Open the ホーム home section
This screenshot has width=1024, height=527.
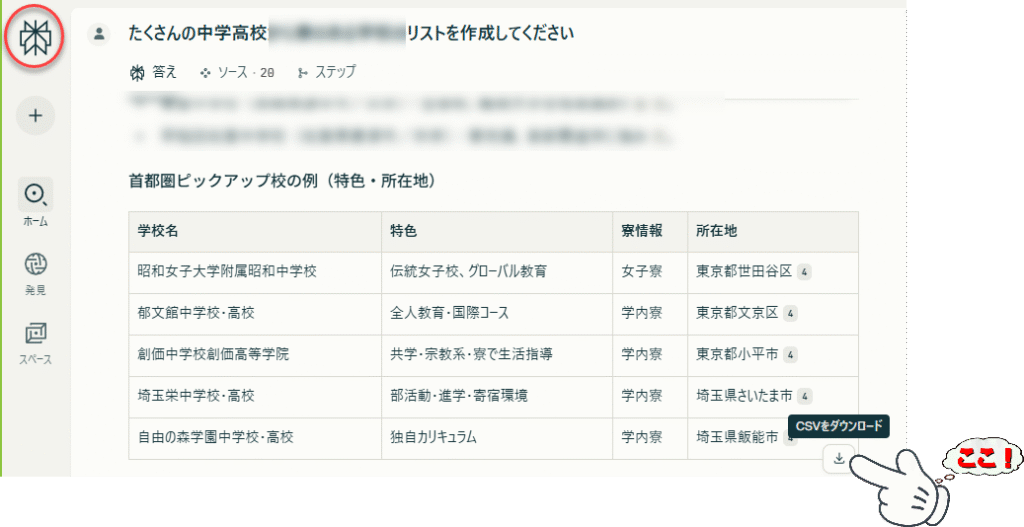coord(35,203)
